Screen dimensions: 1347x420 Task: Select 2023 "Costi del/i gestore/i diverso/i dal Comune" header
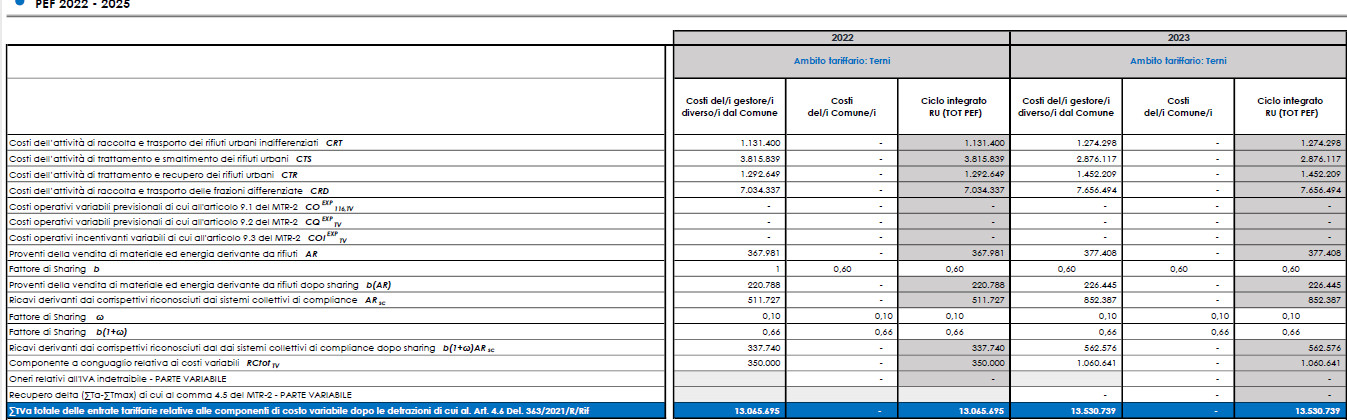tap(1066, 106)
